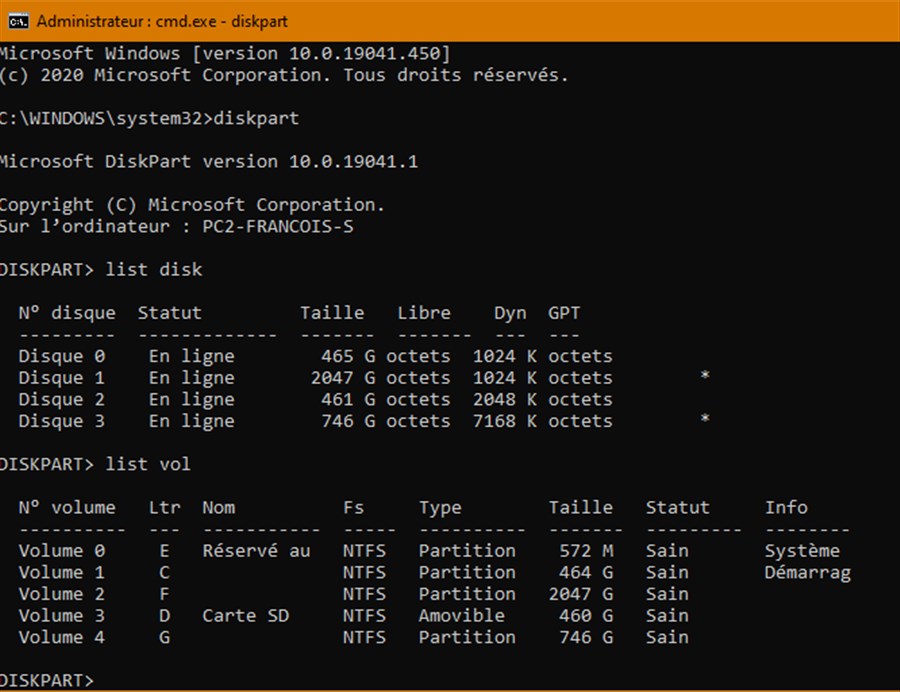Click the '460 G' size of Volume 3
The width and height of the screenshot is (900, 692).
[x=586, y=616]
